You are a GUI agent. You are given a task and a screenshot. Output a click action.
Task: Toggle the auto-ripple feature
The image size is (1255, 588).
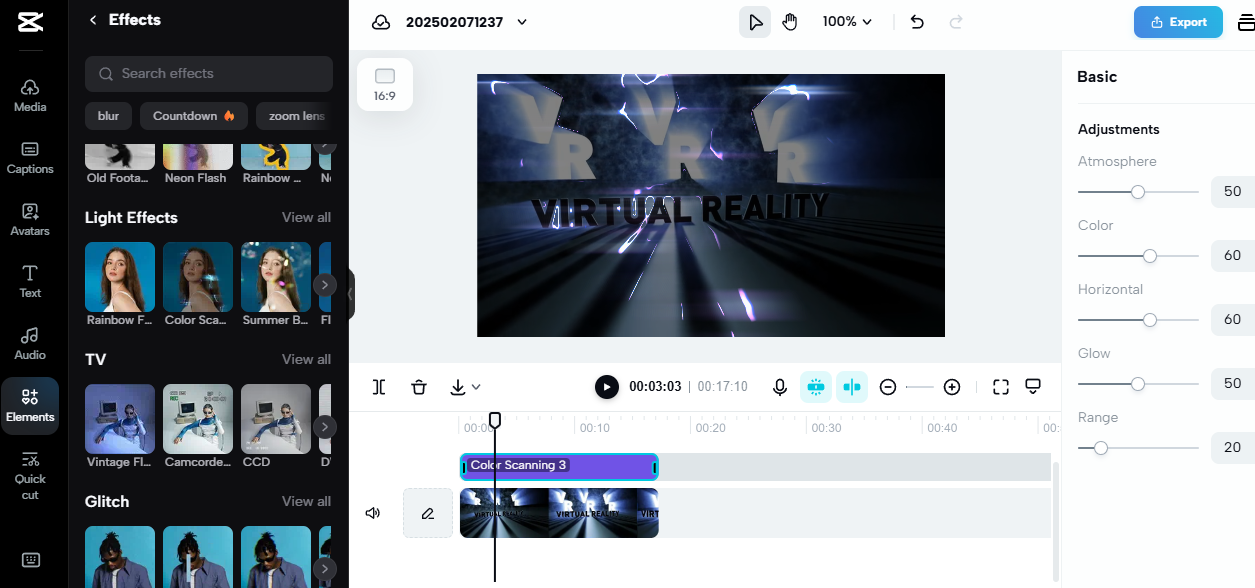[815, 386]
